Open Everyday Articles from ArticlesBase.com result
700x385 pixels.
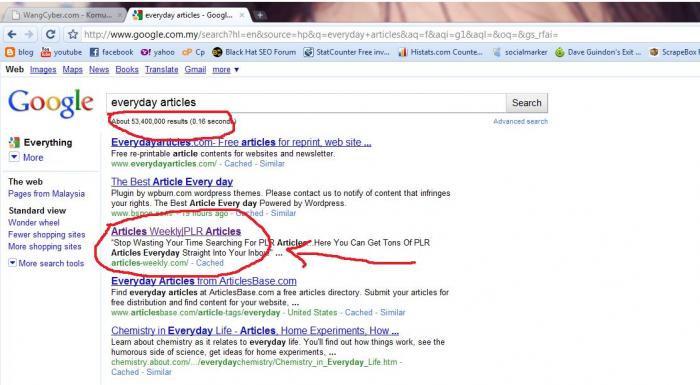click(204, 281)
